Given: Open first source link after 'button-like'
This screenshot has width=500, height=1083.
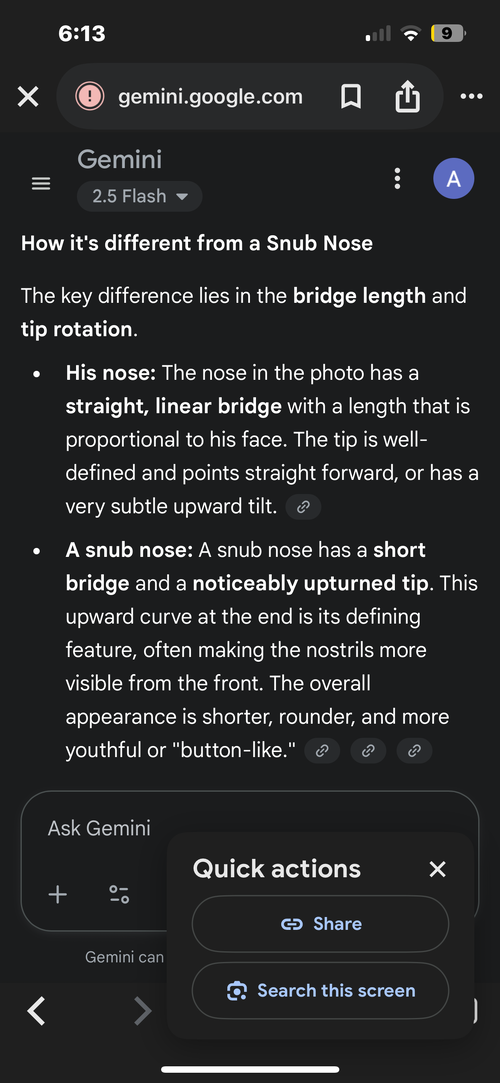Looking at the screenshot, I should [322, 751].
